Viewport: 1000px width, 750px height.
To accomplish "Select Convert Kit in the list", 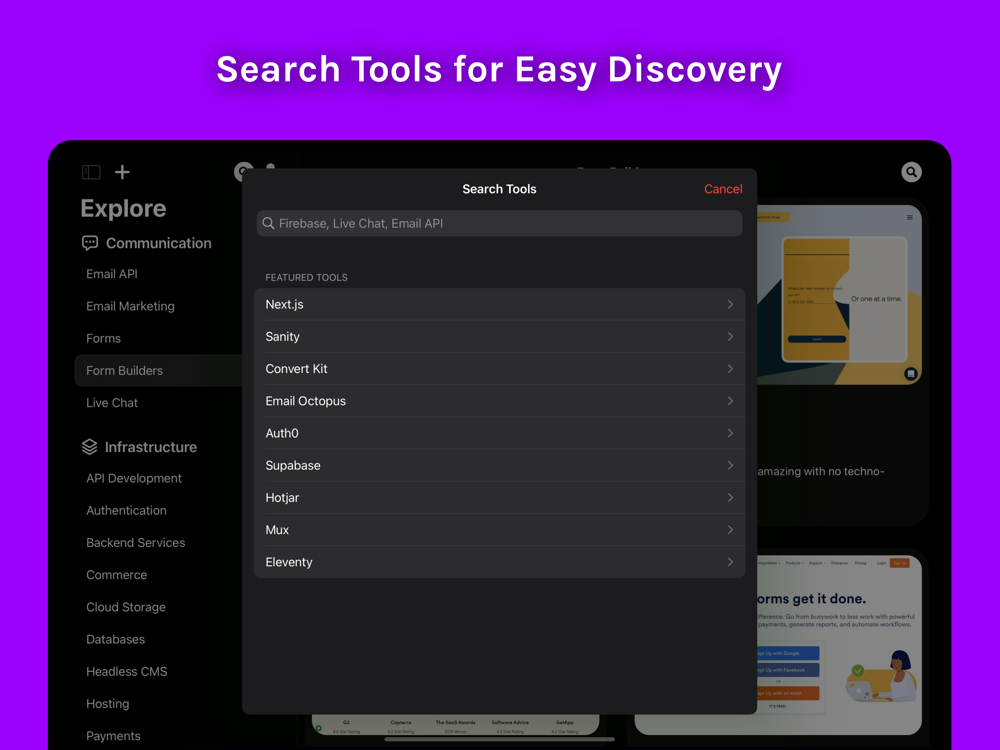I will point(499,369).
